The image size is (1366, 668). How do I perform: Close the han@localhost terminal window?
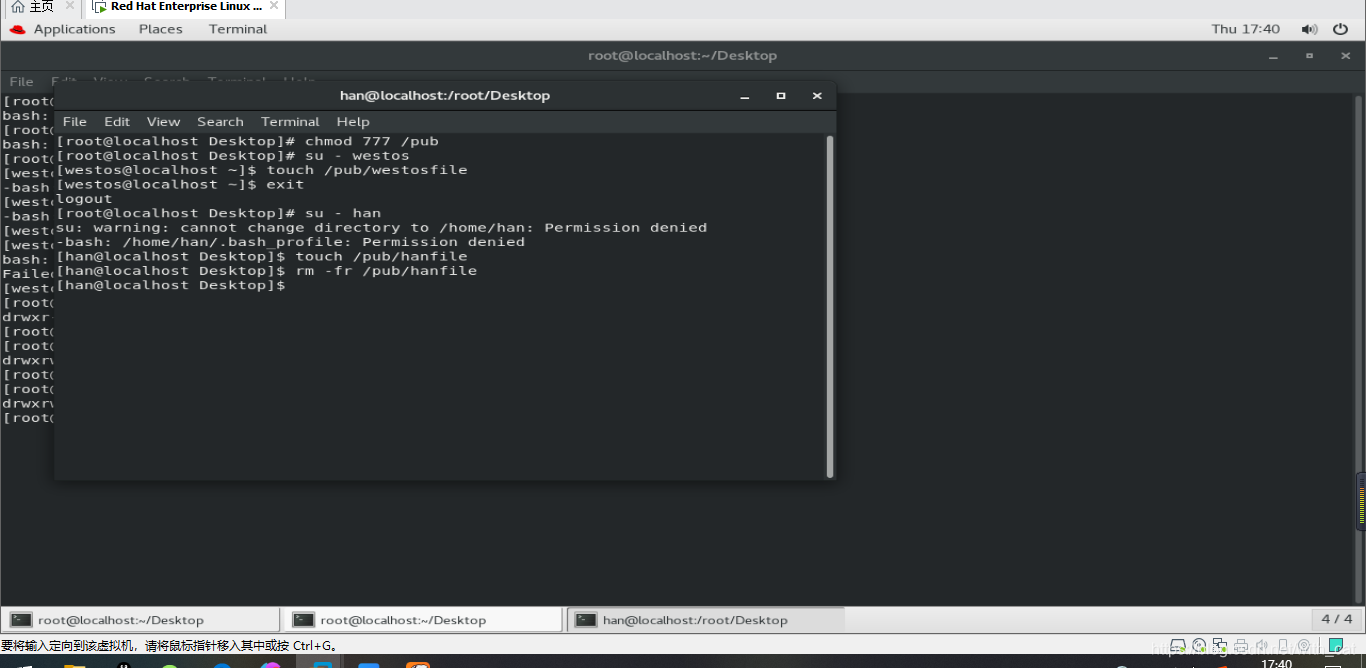tap(817, 96)
